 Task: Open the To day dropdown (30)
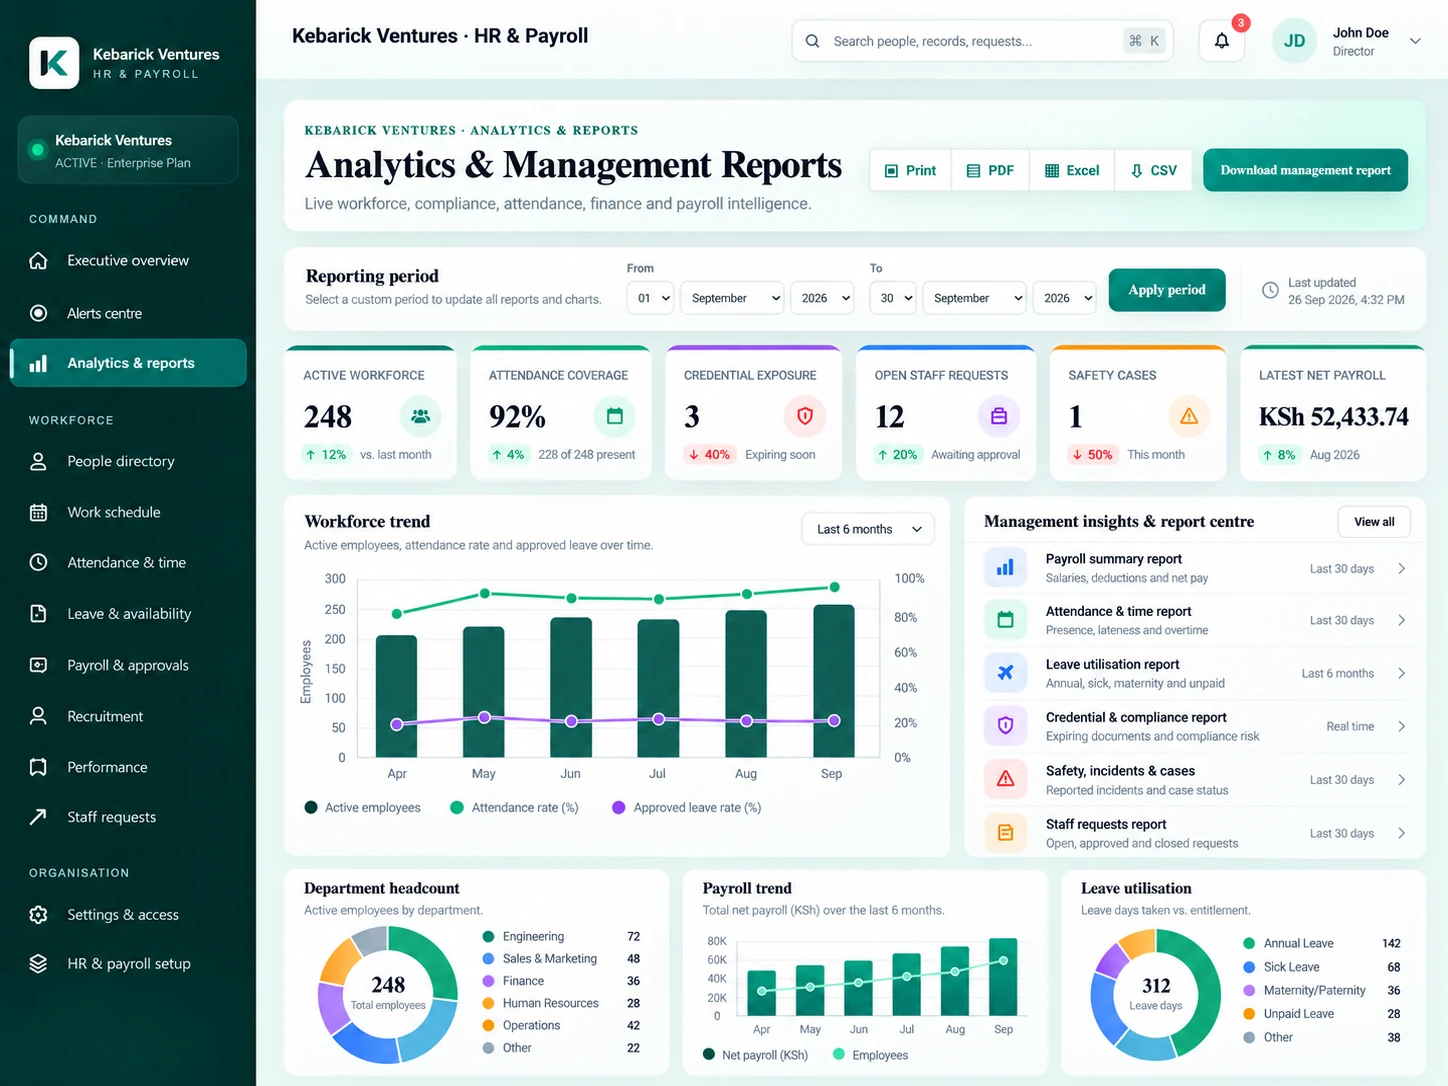pyautogui.click(x=892, y=298)
